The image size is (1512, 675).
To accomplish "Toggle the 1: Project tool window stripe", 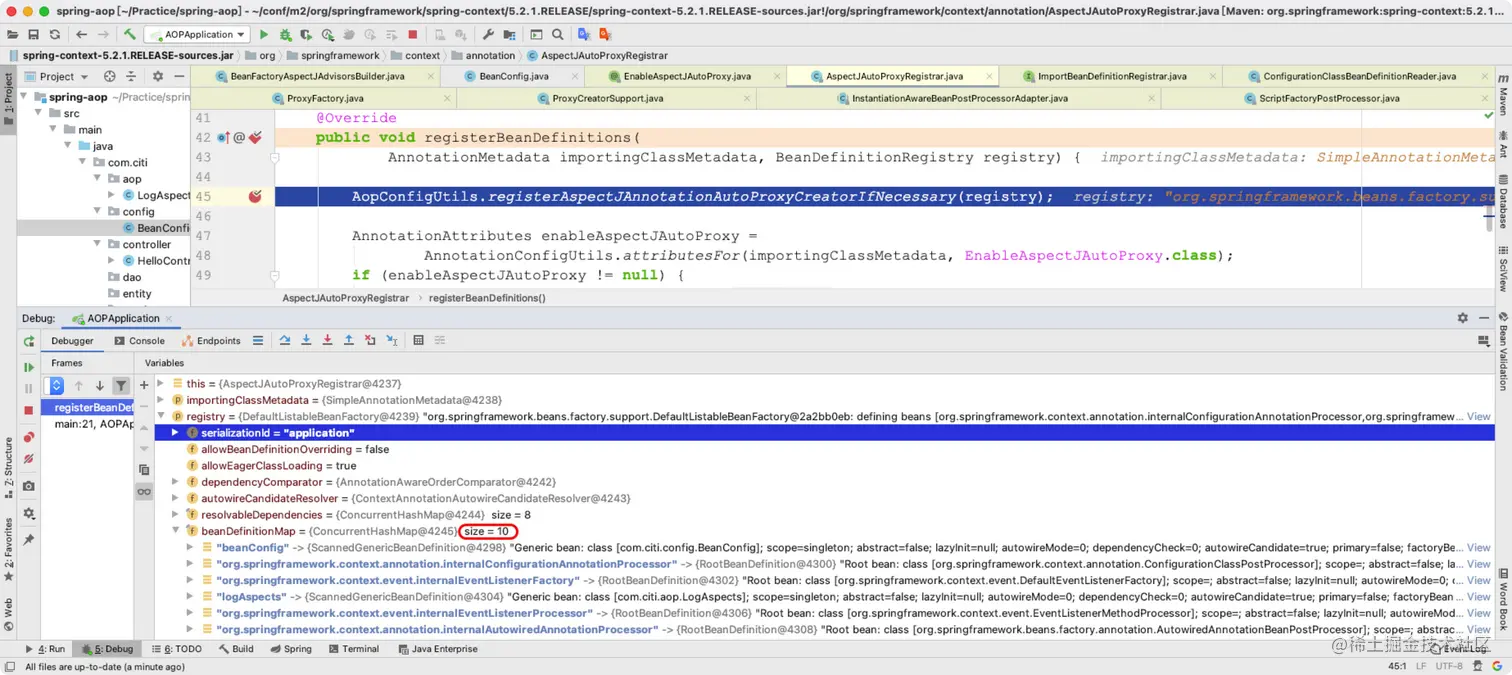I will click(8, 98).
